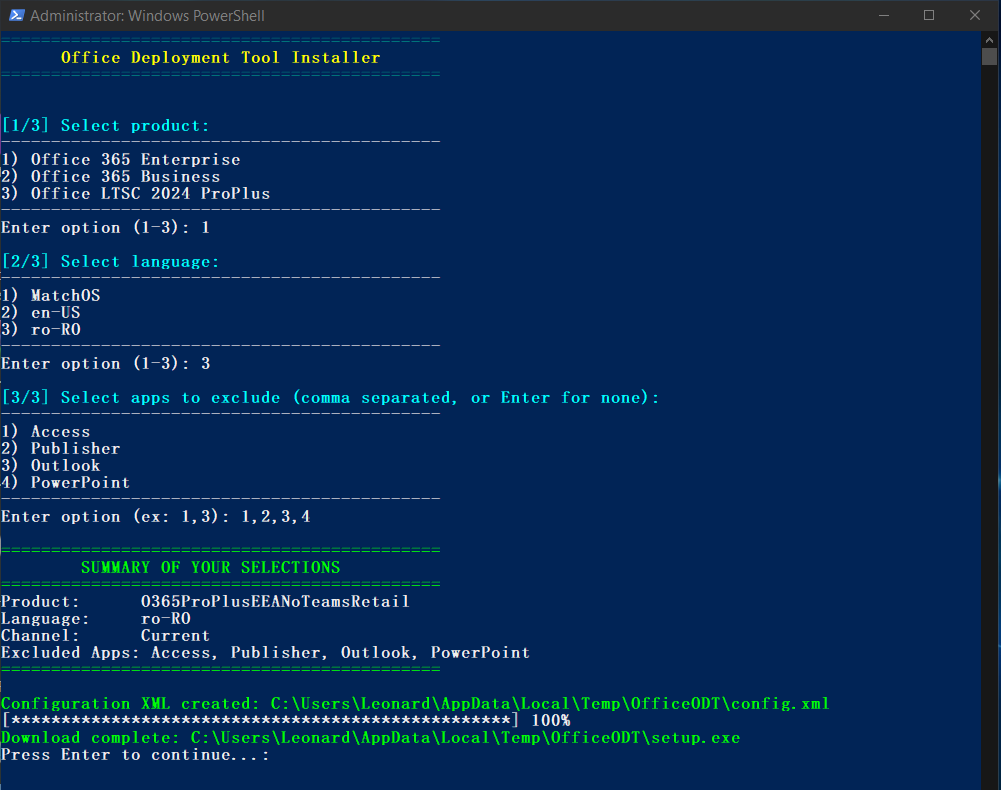The width and height of the screenshot is (1001, 790).
Task: Click the 'Access' app option line
Action: (46, 432)
